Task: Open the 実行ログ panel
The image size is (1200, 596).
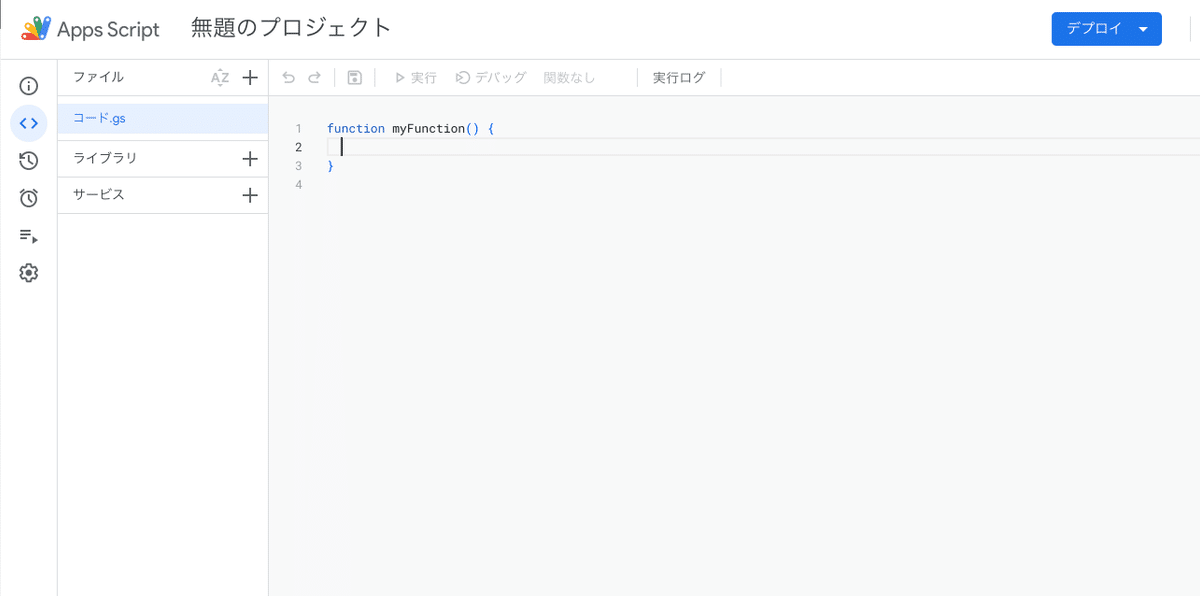Action: pos(679,77)
